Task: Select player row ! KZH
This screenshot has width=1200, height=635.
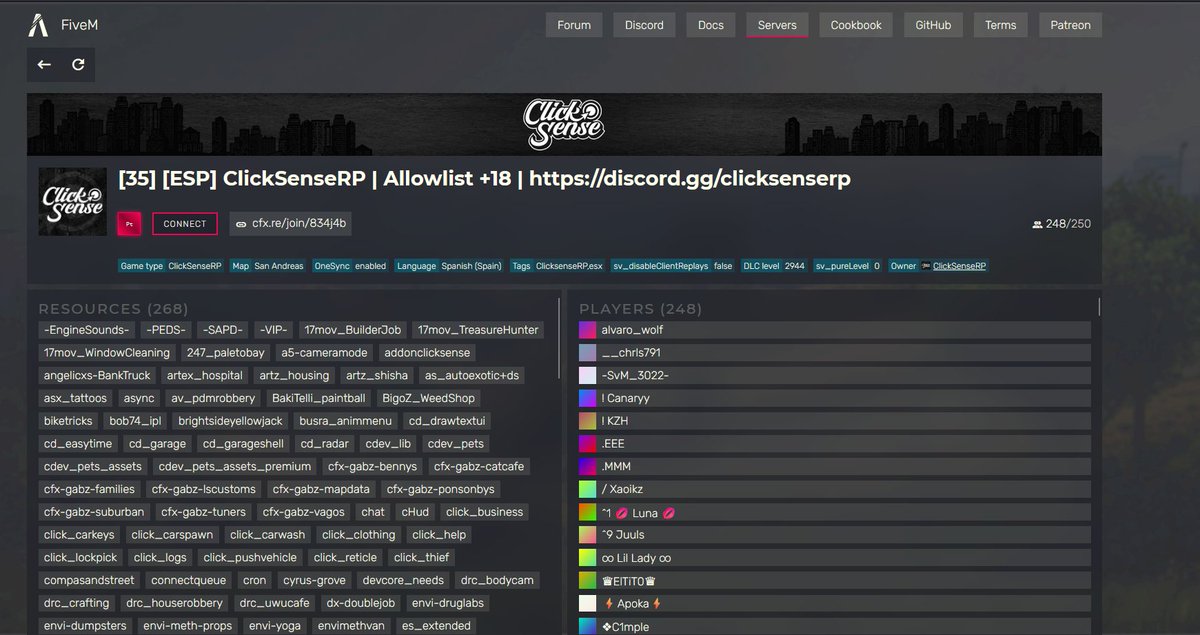Action: click(x=834, y=421)
